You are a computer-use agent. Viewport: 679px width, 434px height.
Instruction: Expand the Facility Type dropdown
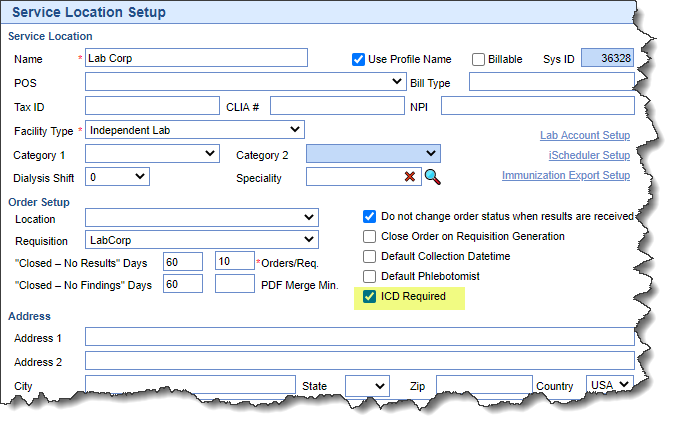click(x=195, y=130)
